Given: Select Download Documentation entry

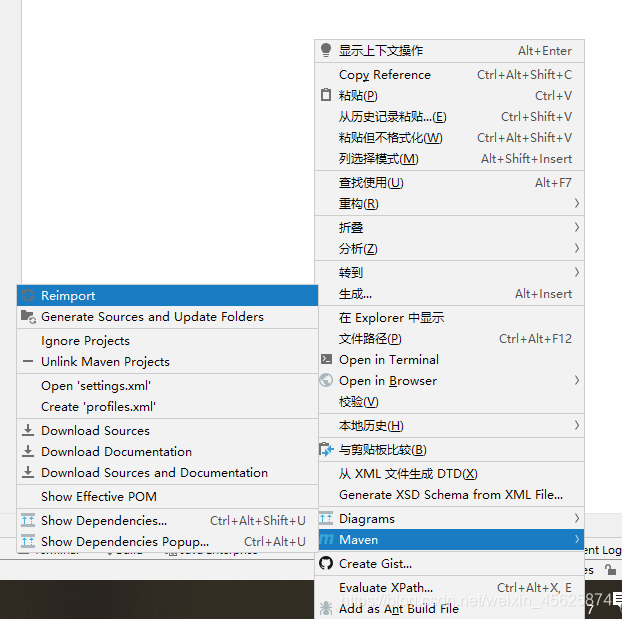Looking at the screenshot, I should point(167,452).
